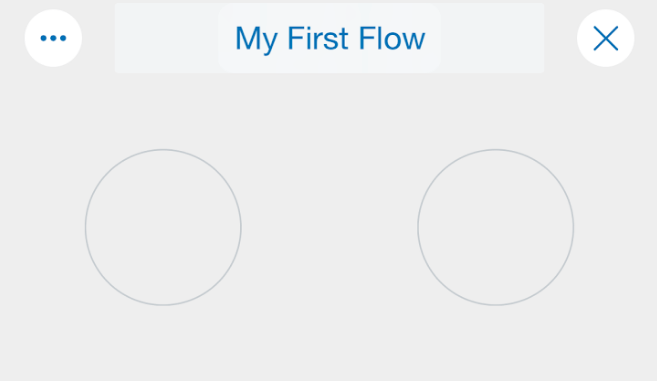This screenshot has width=657, height=381.
Task: Select the right empty circle placeholder
Action: pyautogui.click(x=495, y=227)
